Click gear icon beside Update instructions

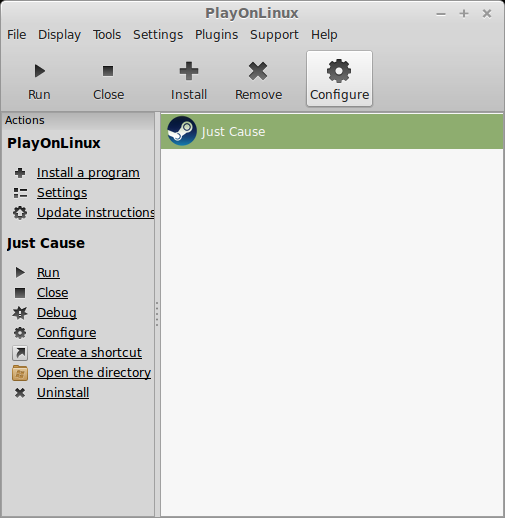[x=20, y=213]
